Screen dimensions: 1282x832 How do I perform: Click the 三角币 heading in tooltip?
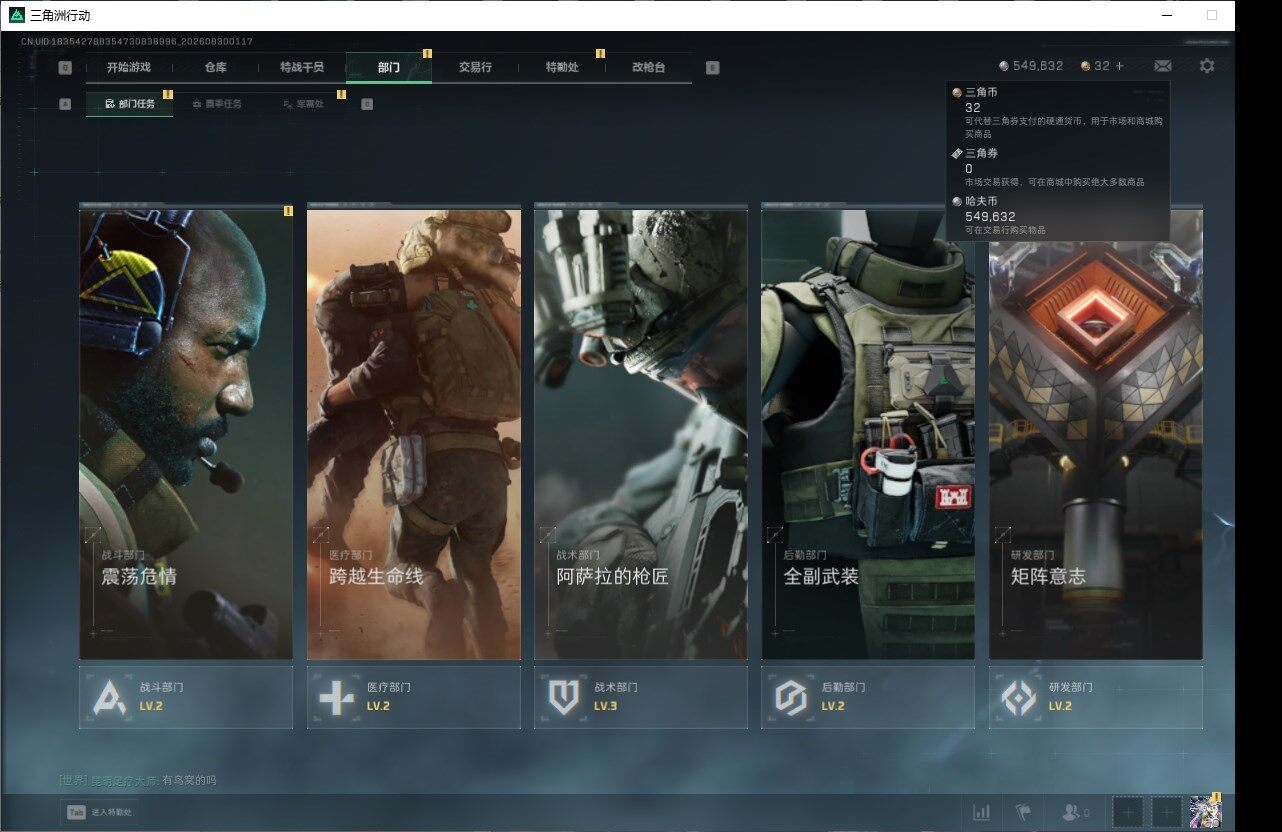click(x=981, y=93)
